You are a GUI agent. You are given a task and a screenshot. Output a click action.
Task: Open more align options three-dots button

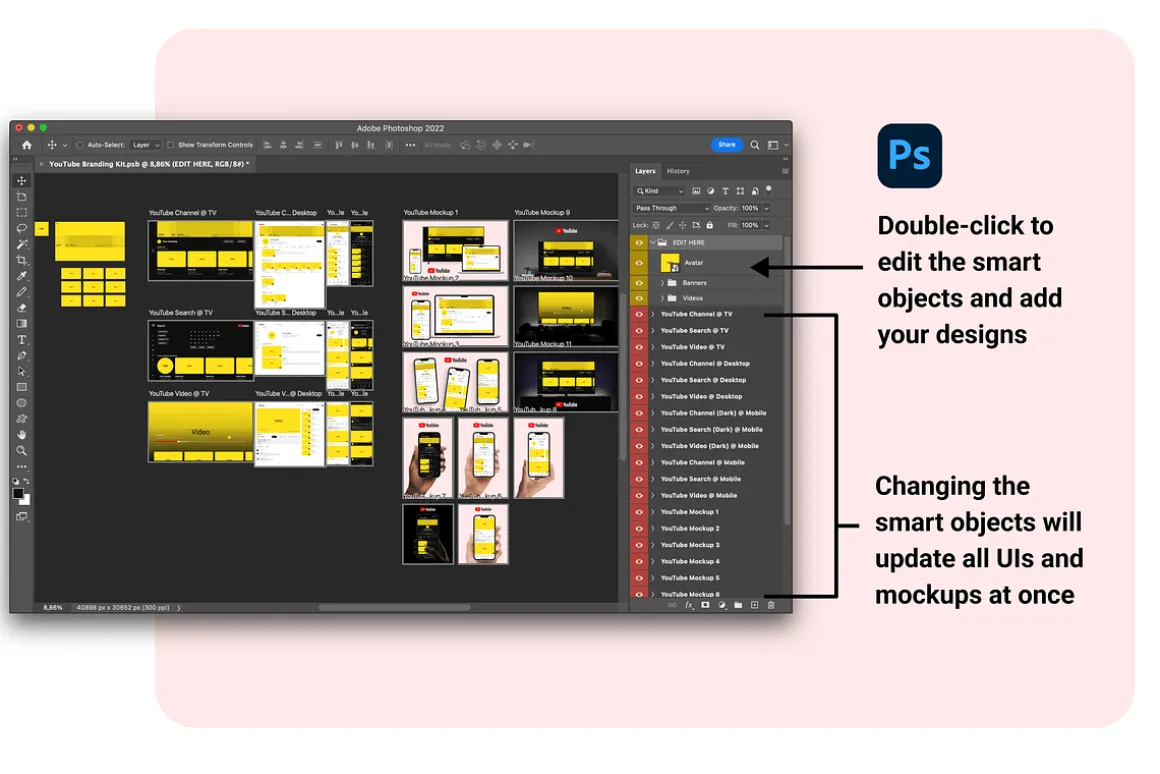(410, 145)
